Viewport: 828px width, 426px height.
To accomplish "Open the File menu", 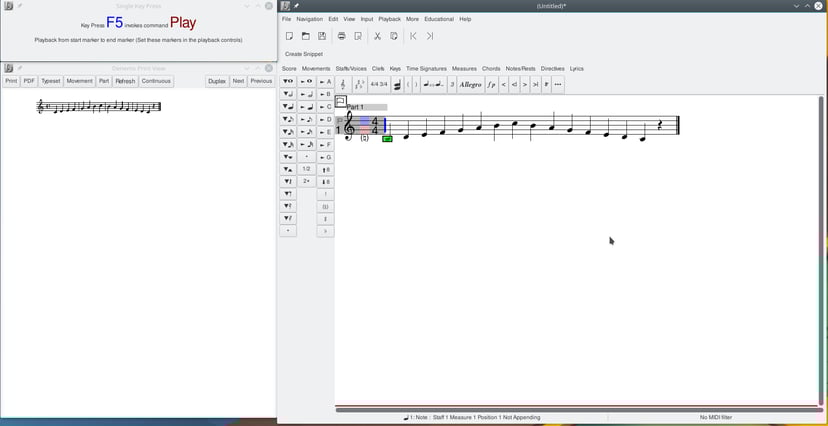I will [286, 19].
